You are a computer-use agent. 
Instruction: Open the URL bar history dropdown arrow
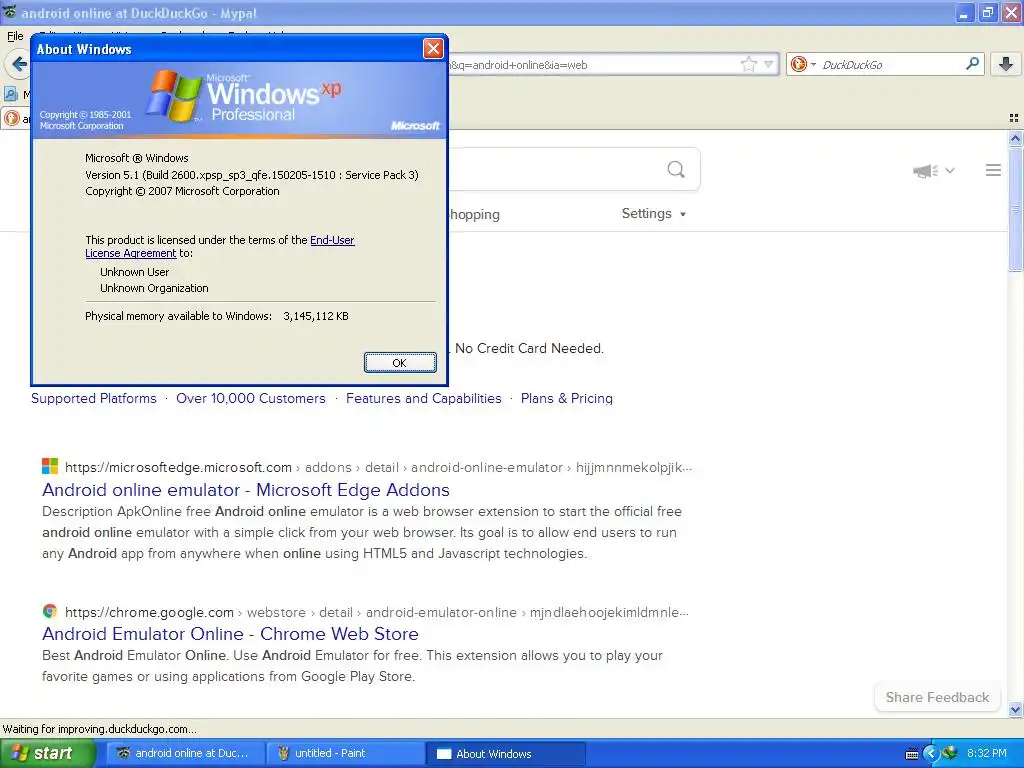769,64
